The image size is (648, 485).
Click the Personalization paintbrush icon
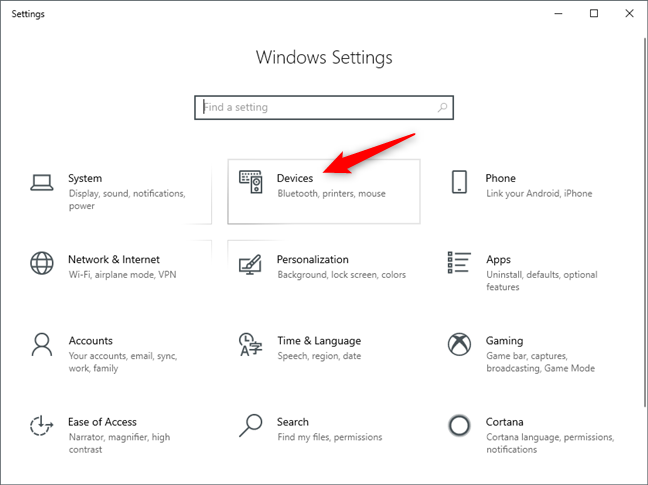(250, 264)
